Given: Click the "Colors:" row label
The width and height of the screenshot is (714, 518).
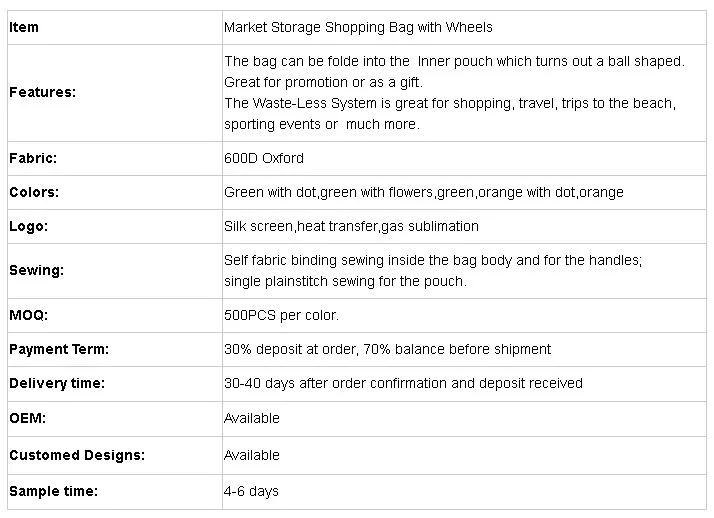Looking at the screenshot, I should pyautogui.click(x=34, y=192).
